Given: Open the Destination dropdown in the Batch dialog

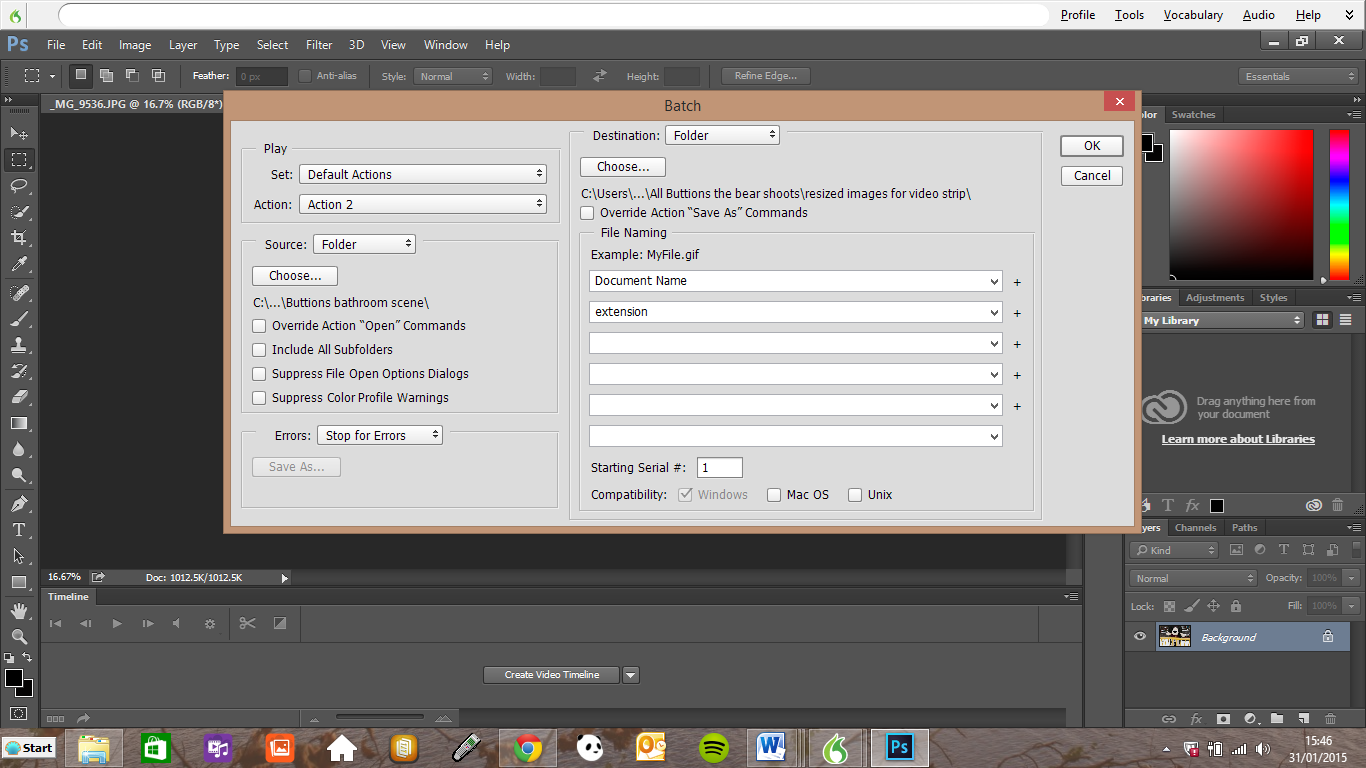Looking at the screenshot, I should (x=722, y=134).
